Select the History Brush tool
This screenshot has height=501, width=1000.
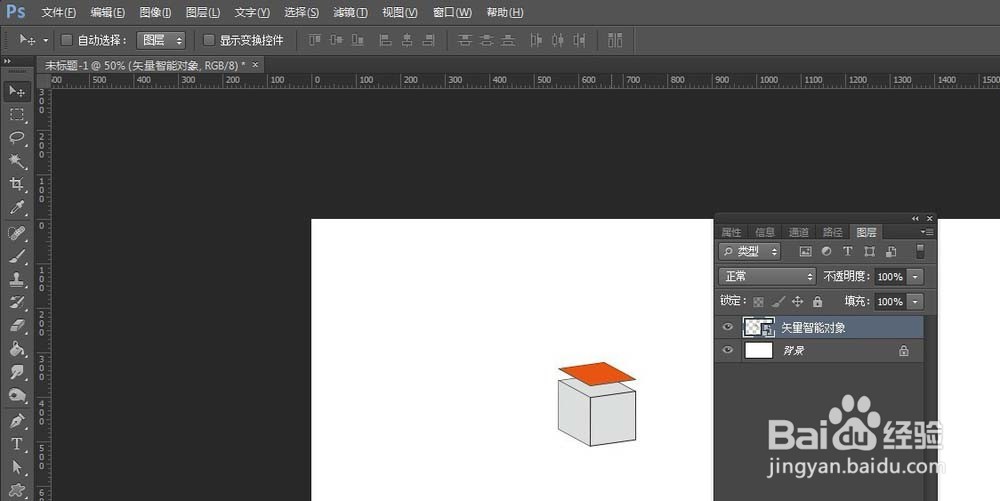click(17, 302)
